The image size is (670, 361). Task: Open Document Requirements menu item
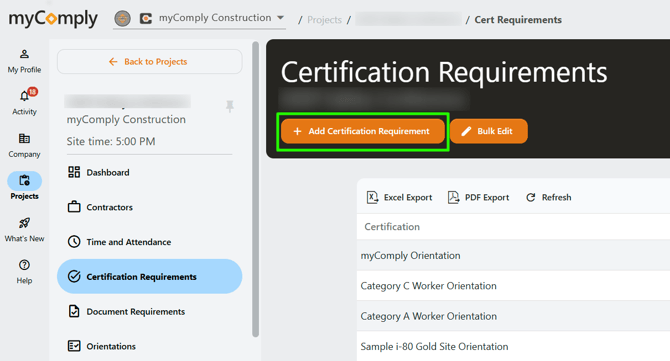click(150, 311)
